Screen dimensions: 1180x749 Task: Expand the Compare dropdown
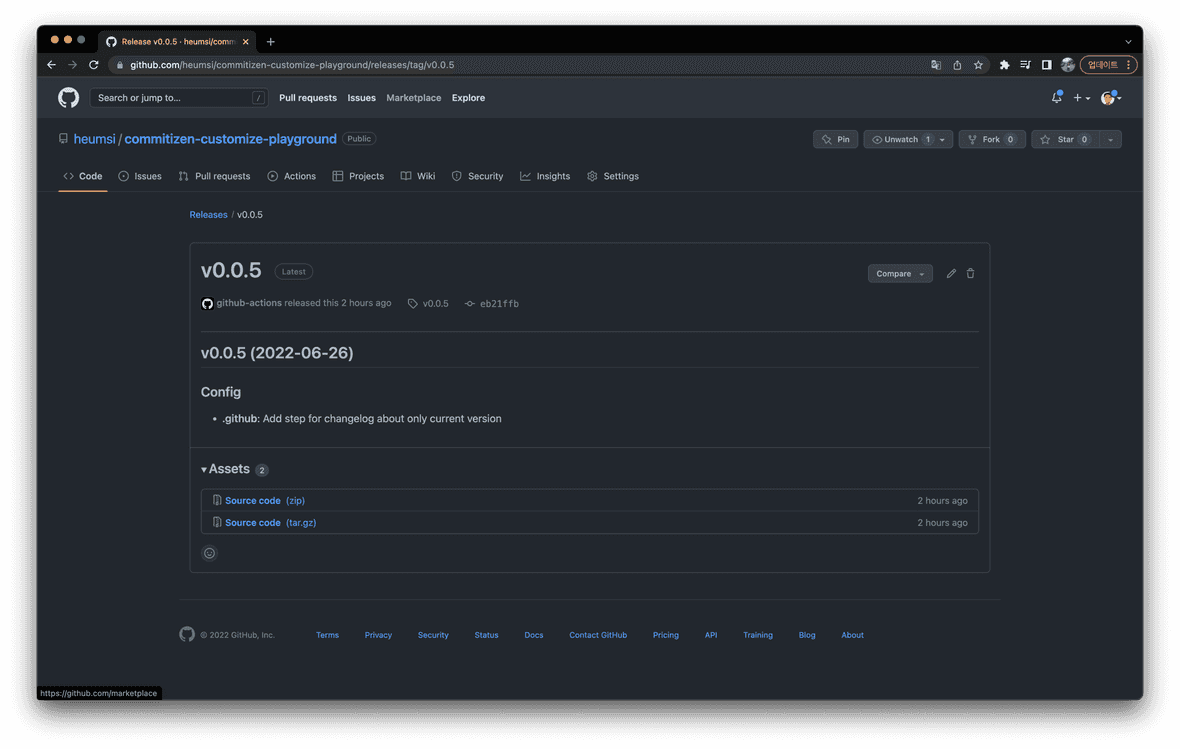[x=899, y=274]
